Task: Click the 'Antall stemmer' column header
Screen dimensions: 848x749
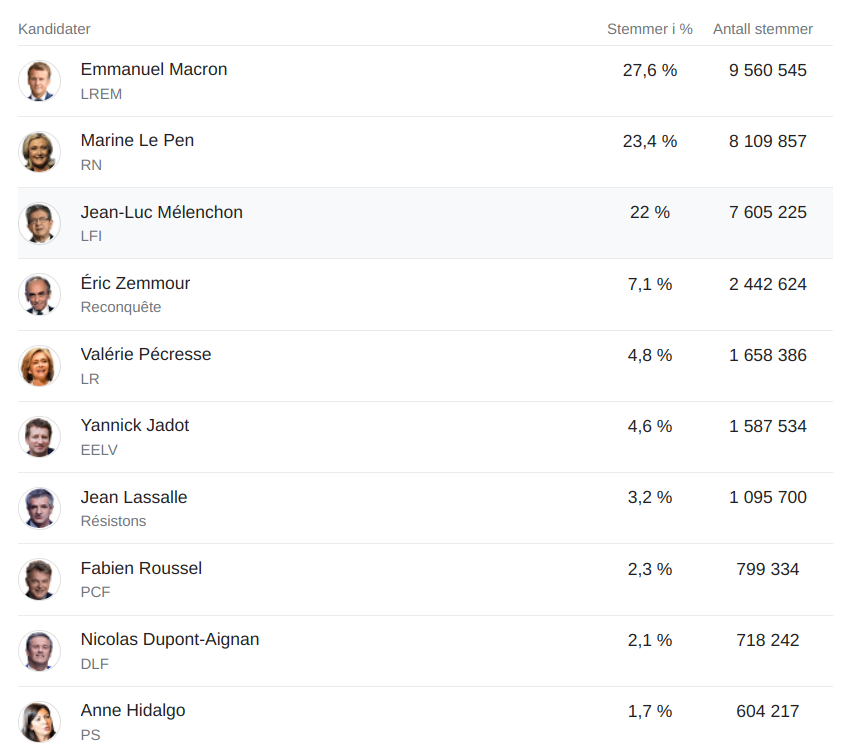Action: [763, 29]
